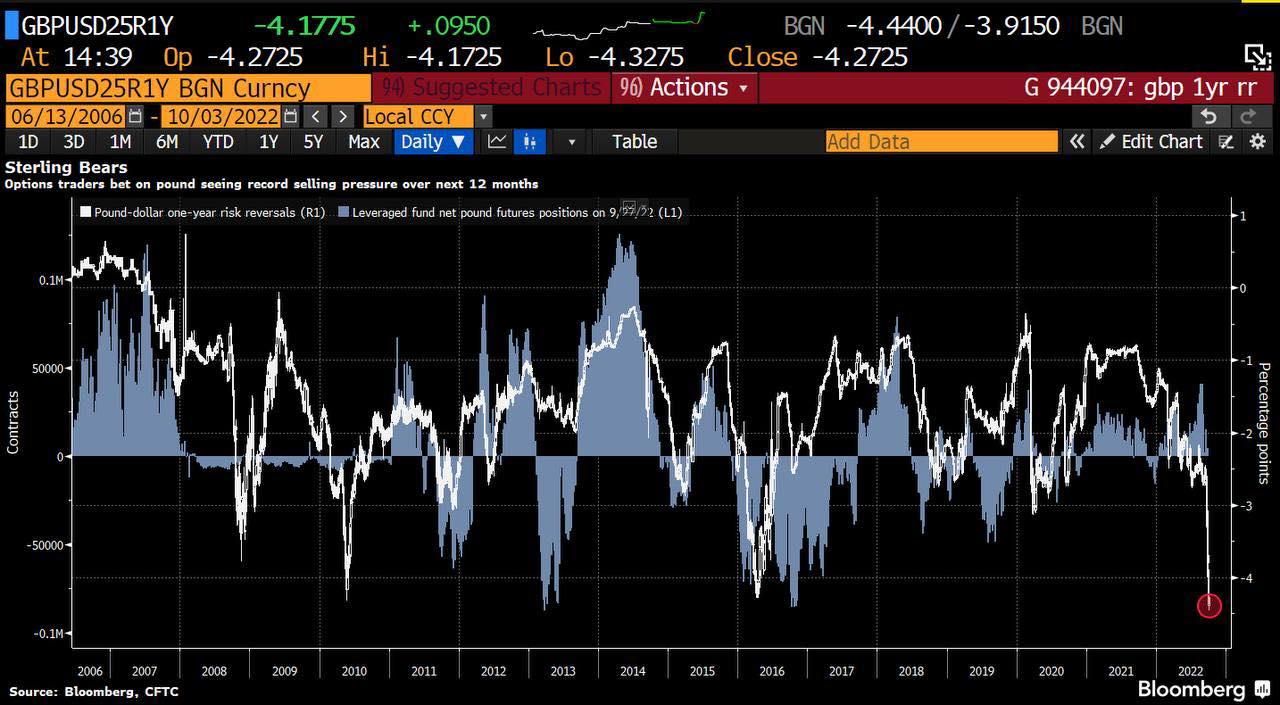Screen dimensions: 1280x705
Task: Switch to Table view
Action: pyautogui.click(x=634, y=142)
